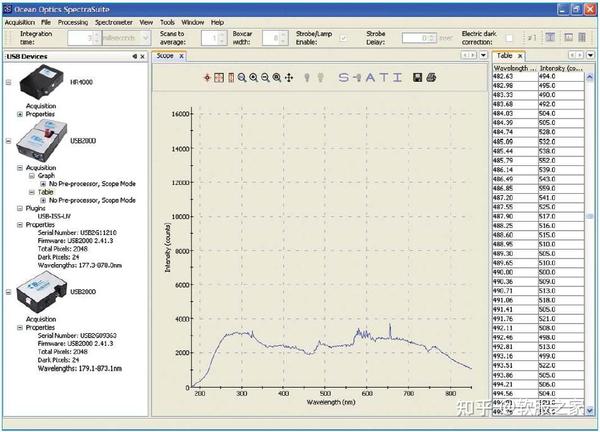Click the scale graph to fill window icon

[x=219, y=78]
